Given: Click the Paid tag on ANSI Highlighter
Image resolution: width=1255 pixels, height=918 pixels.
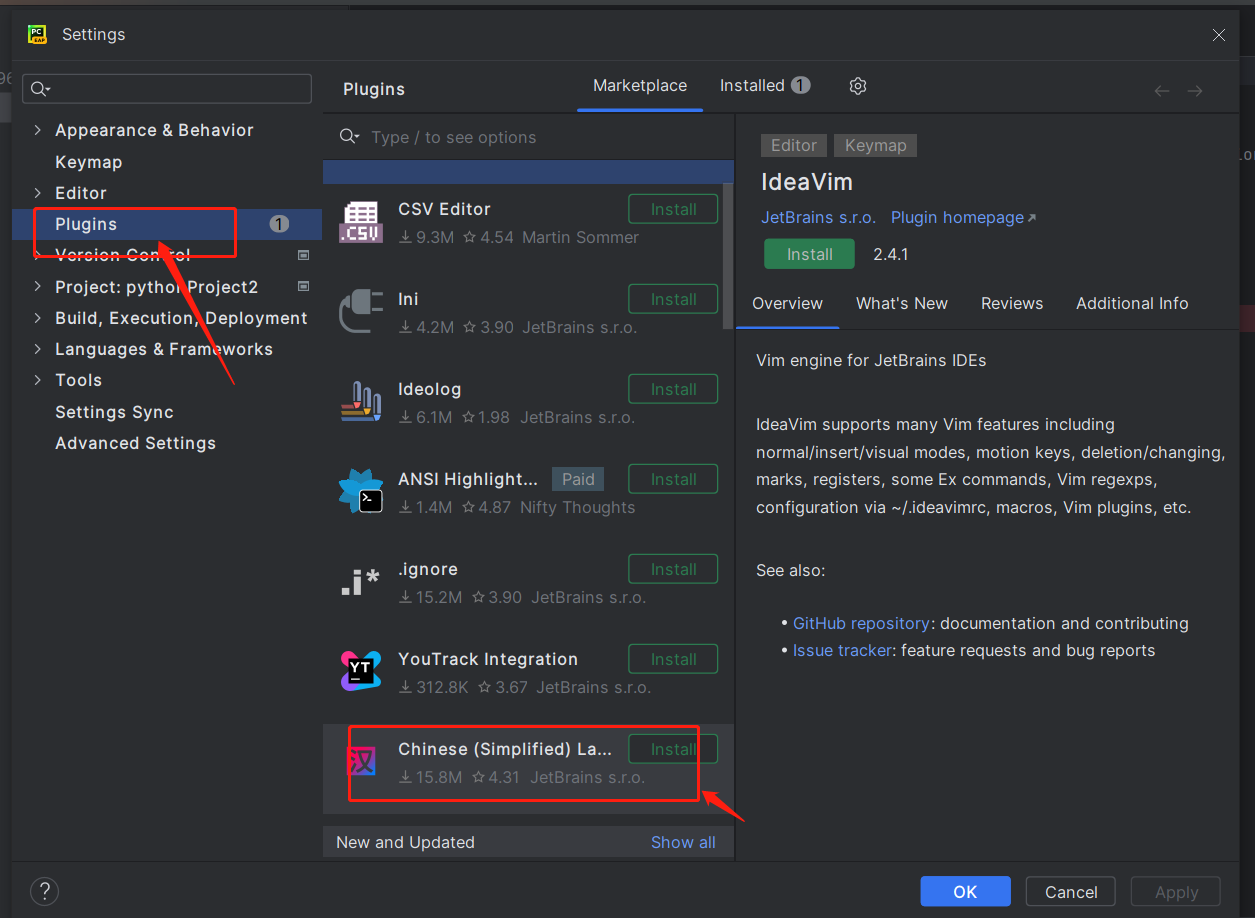Looking at the screenshot, I should pos(578,479).
